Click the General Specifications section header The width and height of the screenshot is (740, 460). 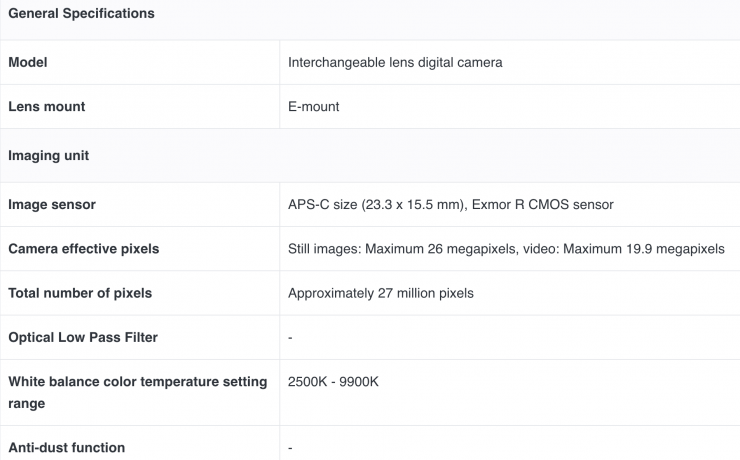pos(81,14)
